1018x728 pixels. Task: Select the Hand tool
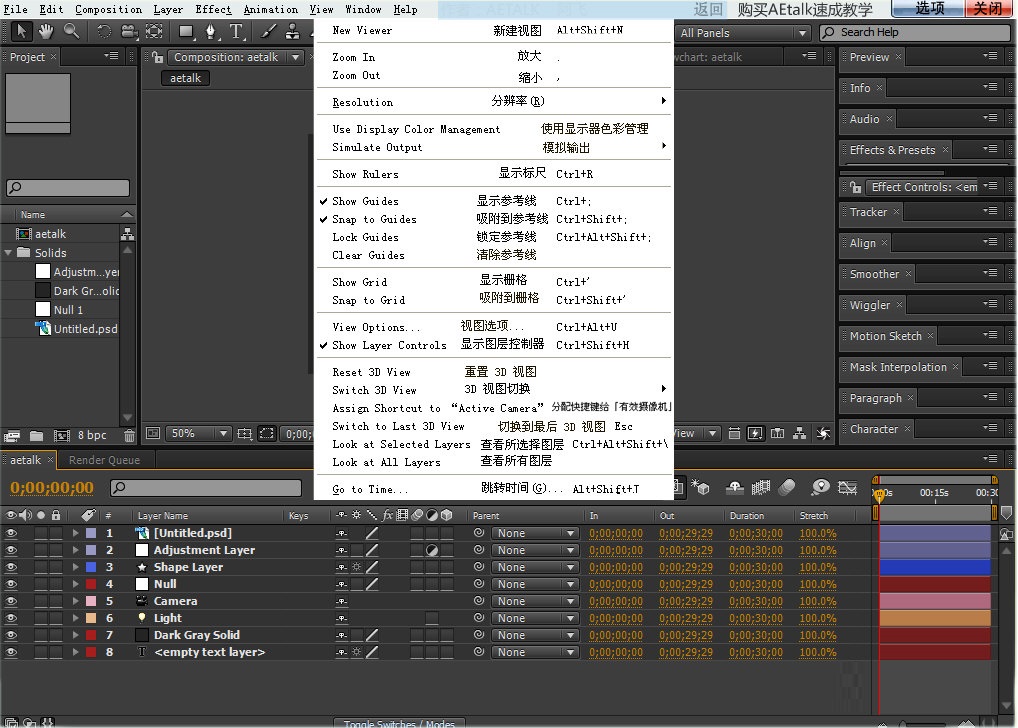tap(46, 32)
